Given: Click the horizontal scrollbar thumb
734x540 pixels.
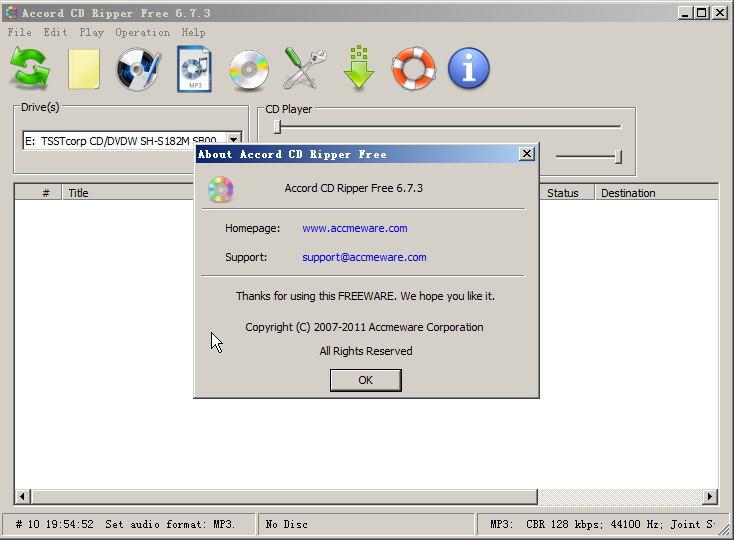Looking at the screenshot, I should click(284, 496).
